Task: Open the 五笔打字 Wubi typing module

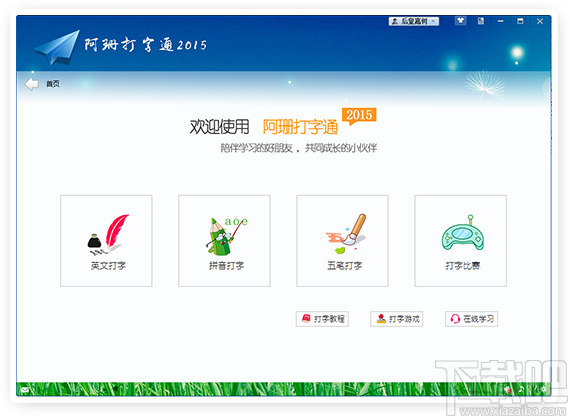Action: click(342, 241)
